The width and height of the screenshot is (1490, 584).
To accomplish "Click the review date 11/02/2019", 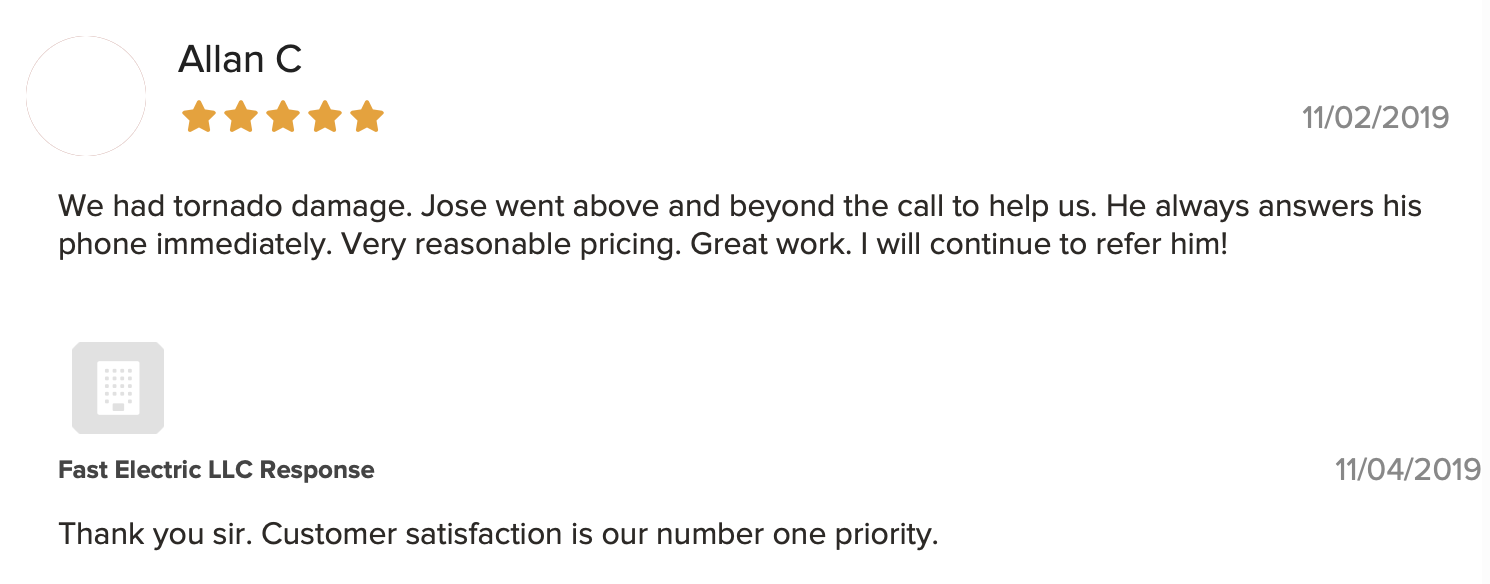I will (1375, 118).
